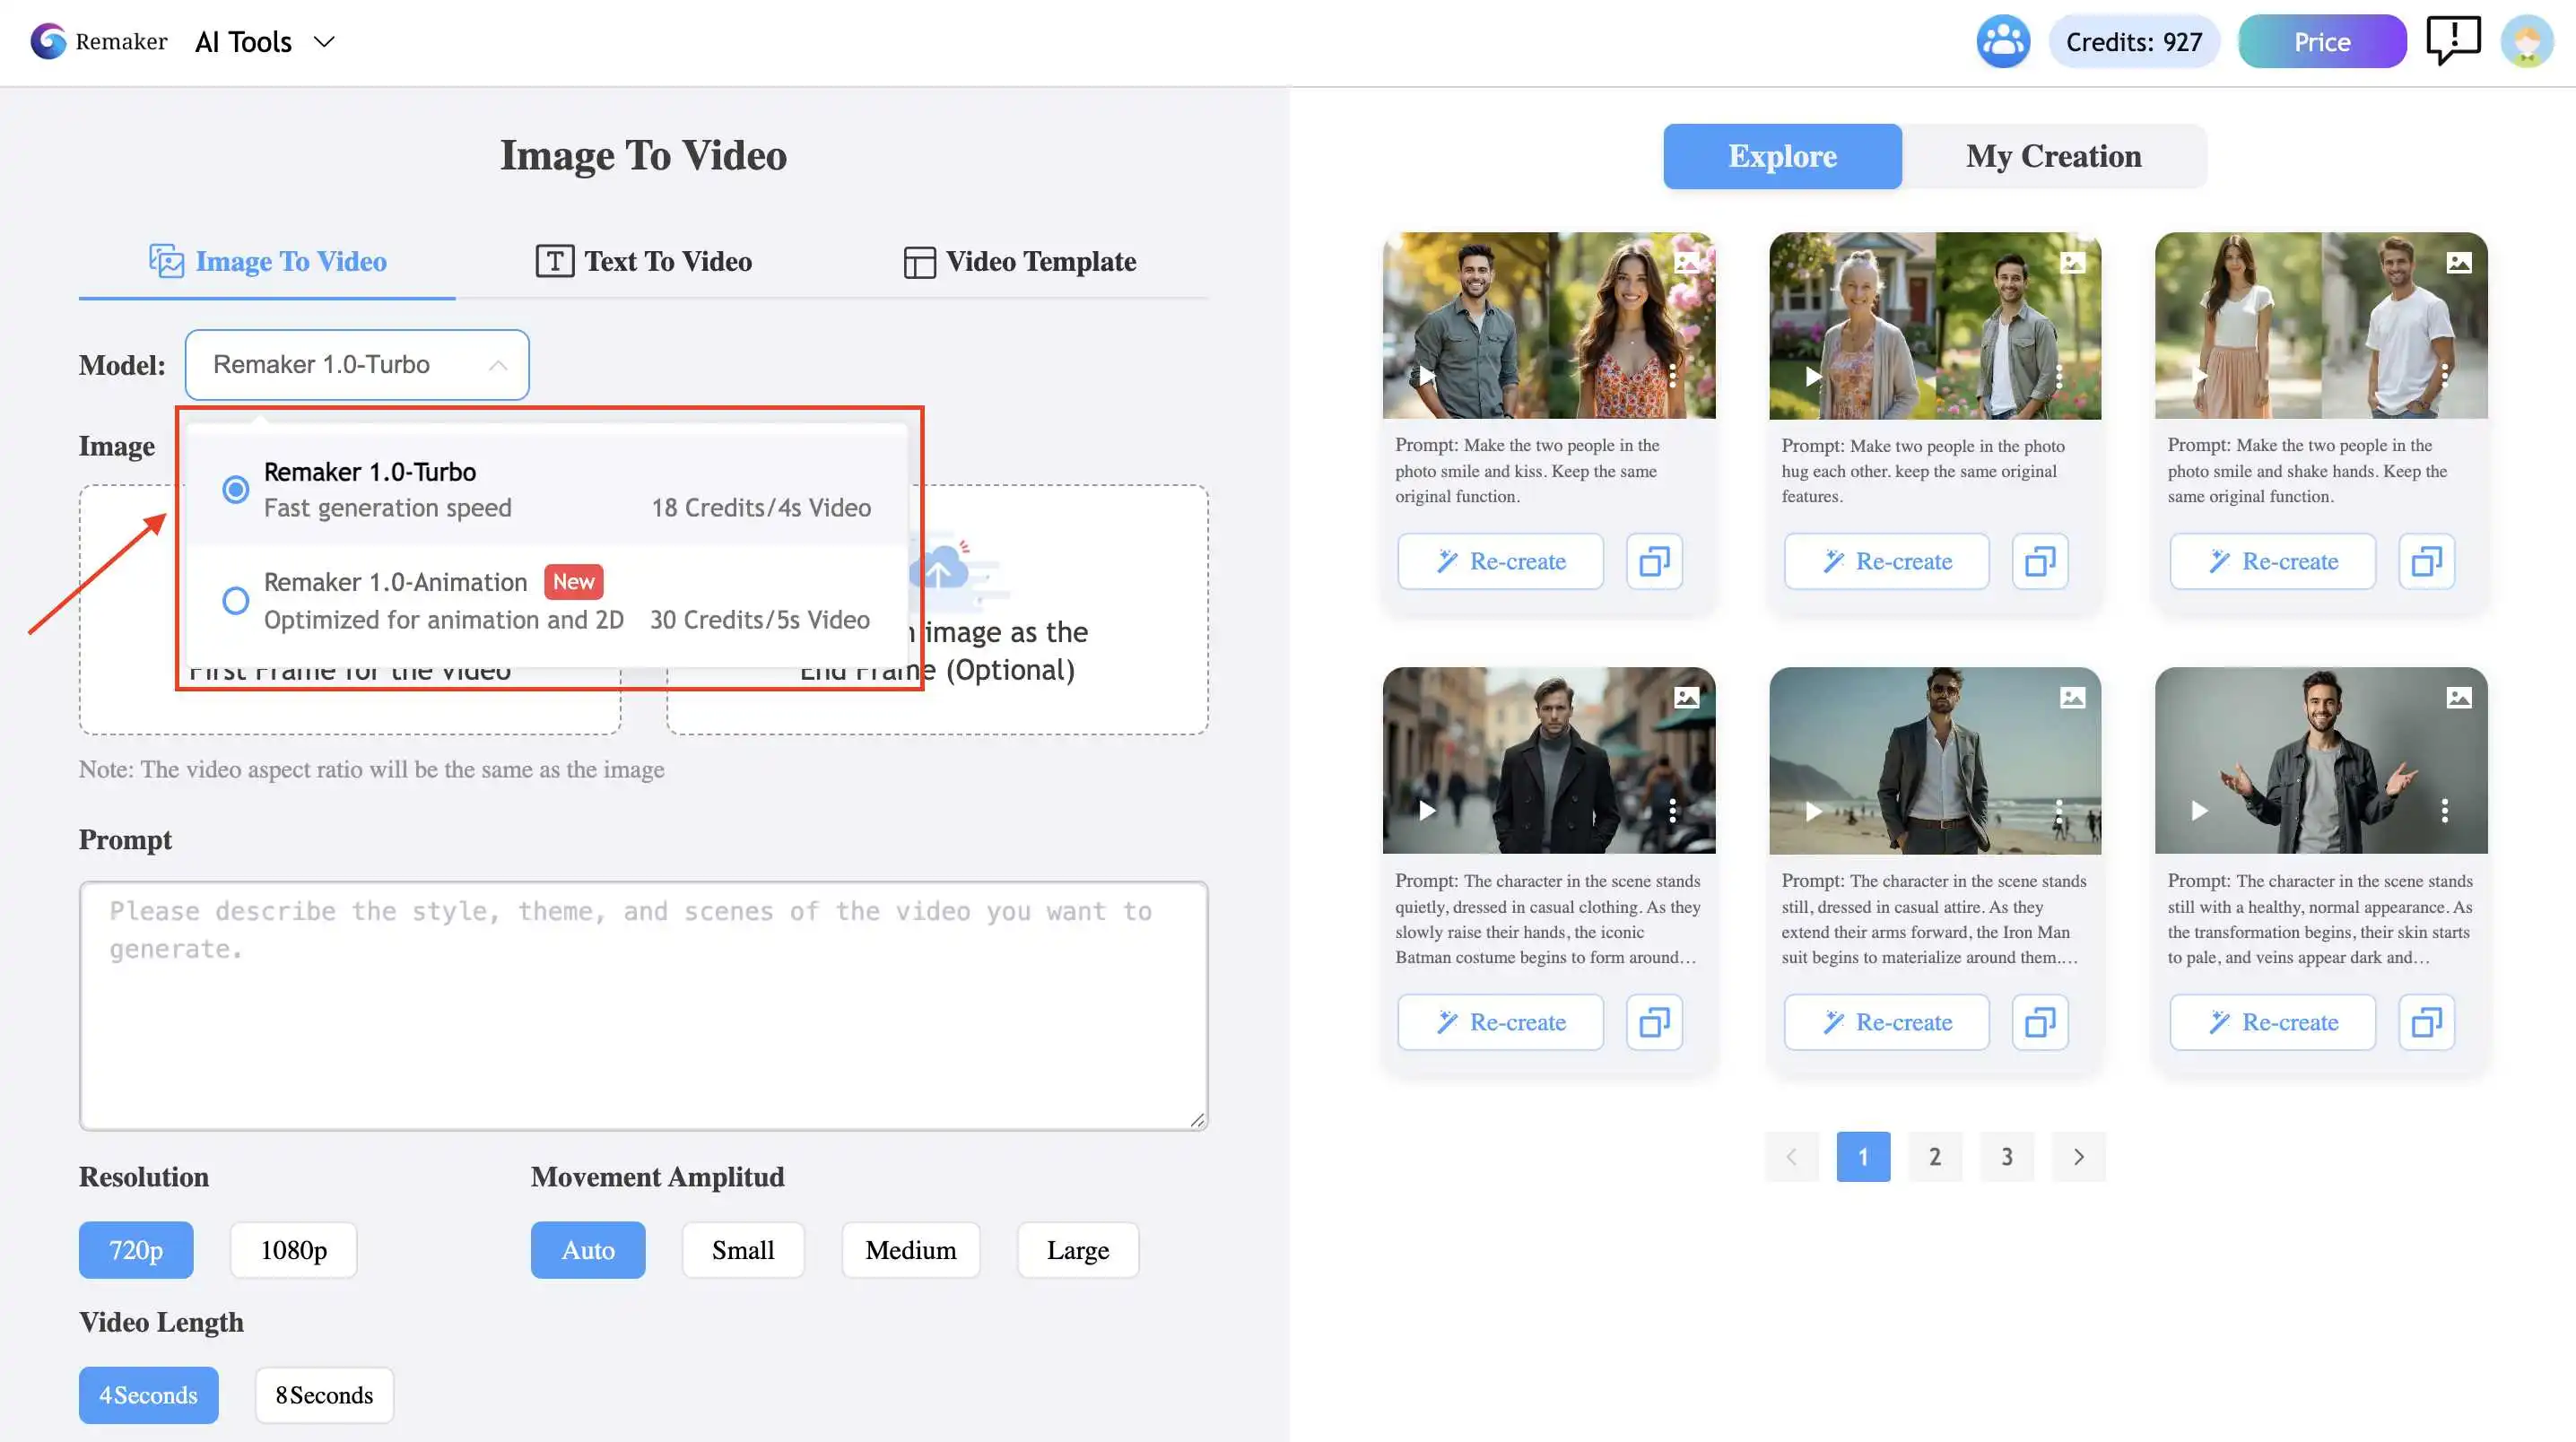Play the Batman costume video
Screen dimensions: 2576x1442
[1427, 810]
